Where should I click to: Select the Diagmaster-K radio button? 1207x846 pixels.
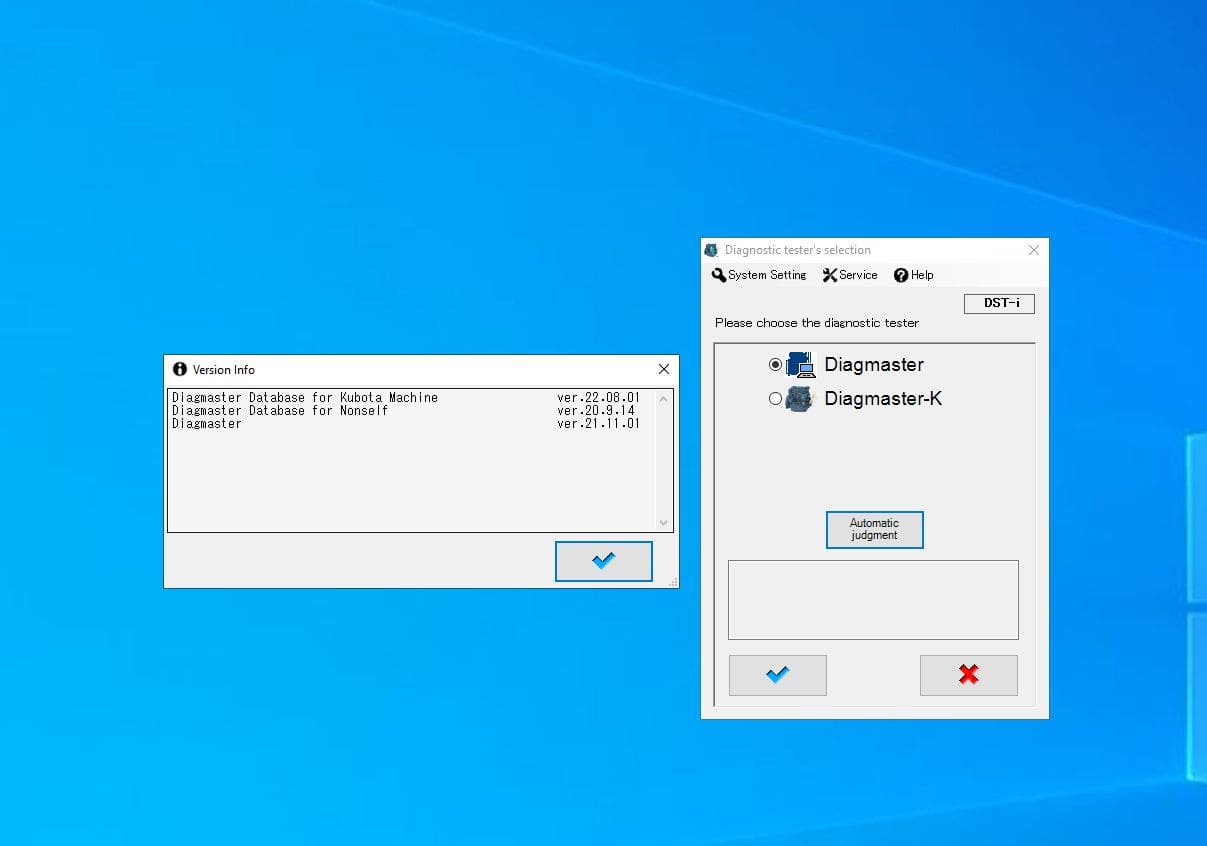776,399
